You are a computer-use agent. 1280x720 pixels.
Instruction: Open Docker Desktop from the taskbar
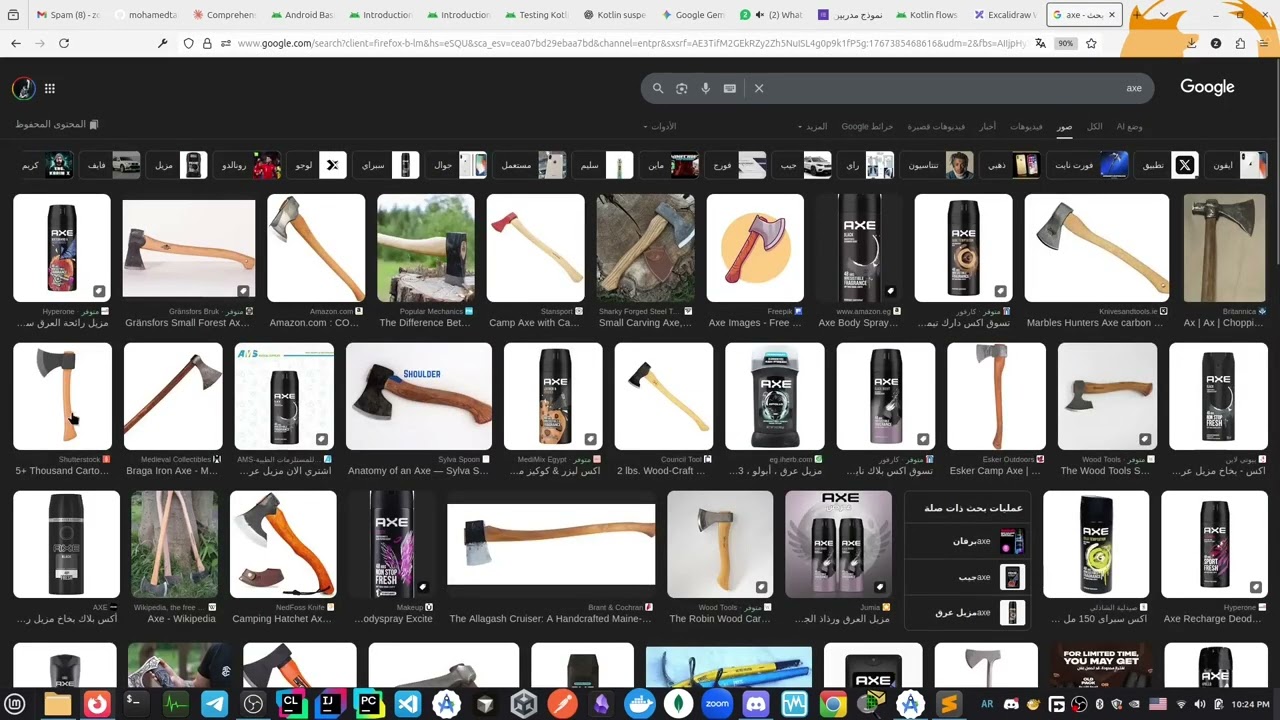tap(640, 704)
